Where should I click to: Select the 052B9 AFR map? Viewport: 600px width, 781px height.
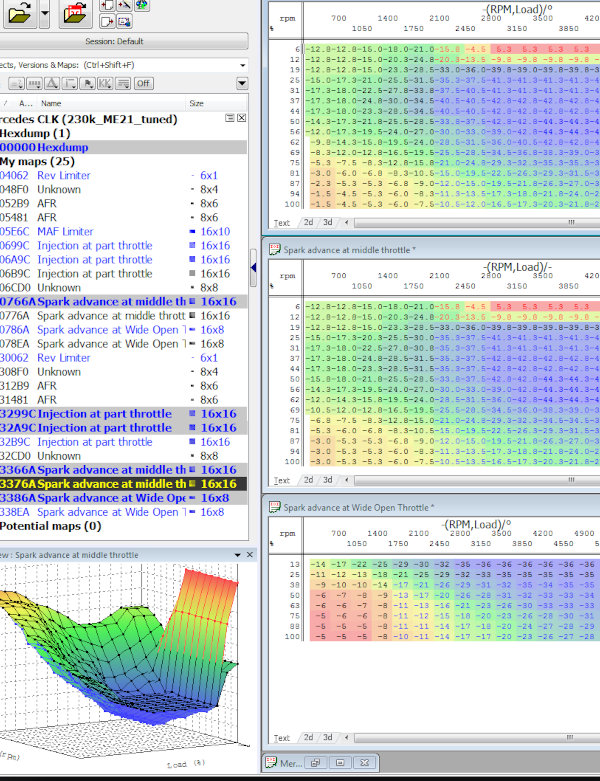(x=123, y=203)
